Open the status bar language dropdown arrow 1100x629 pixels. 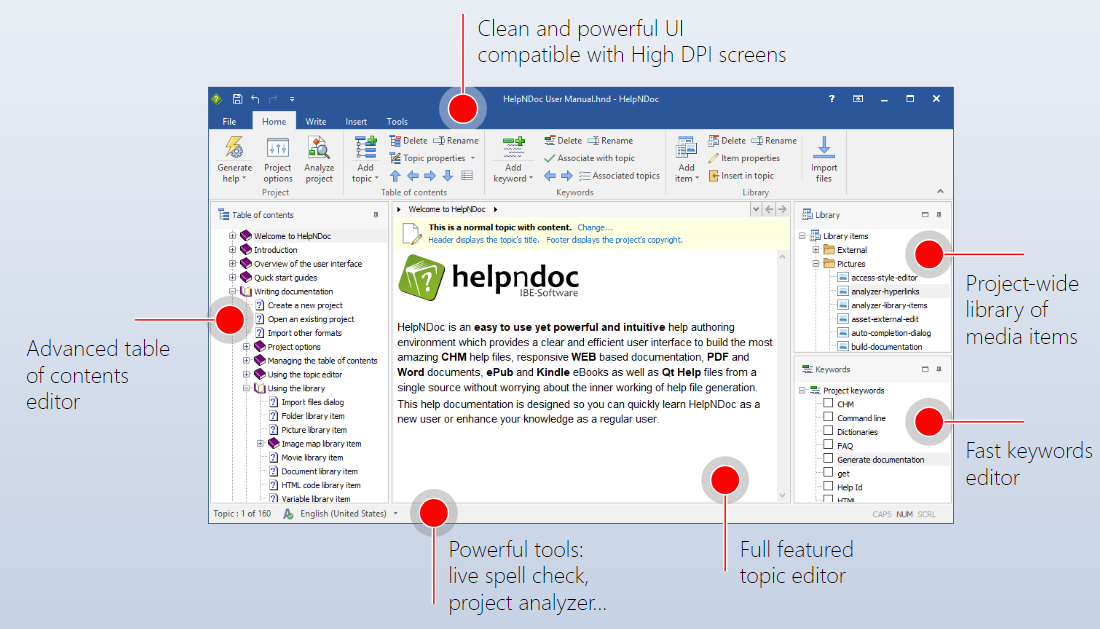(x=396, y=514)
